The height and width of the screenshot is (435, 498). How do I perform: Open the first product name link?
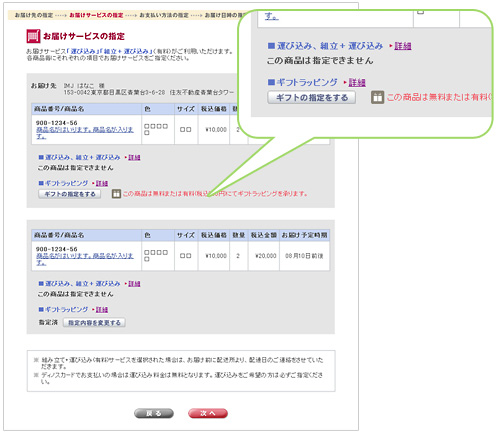(x=85, y=133)
